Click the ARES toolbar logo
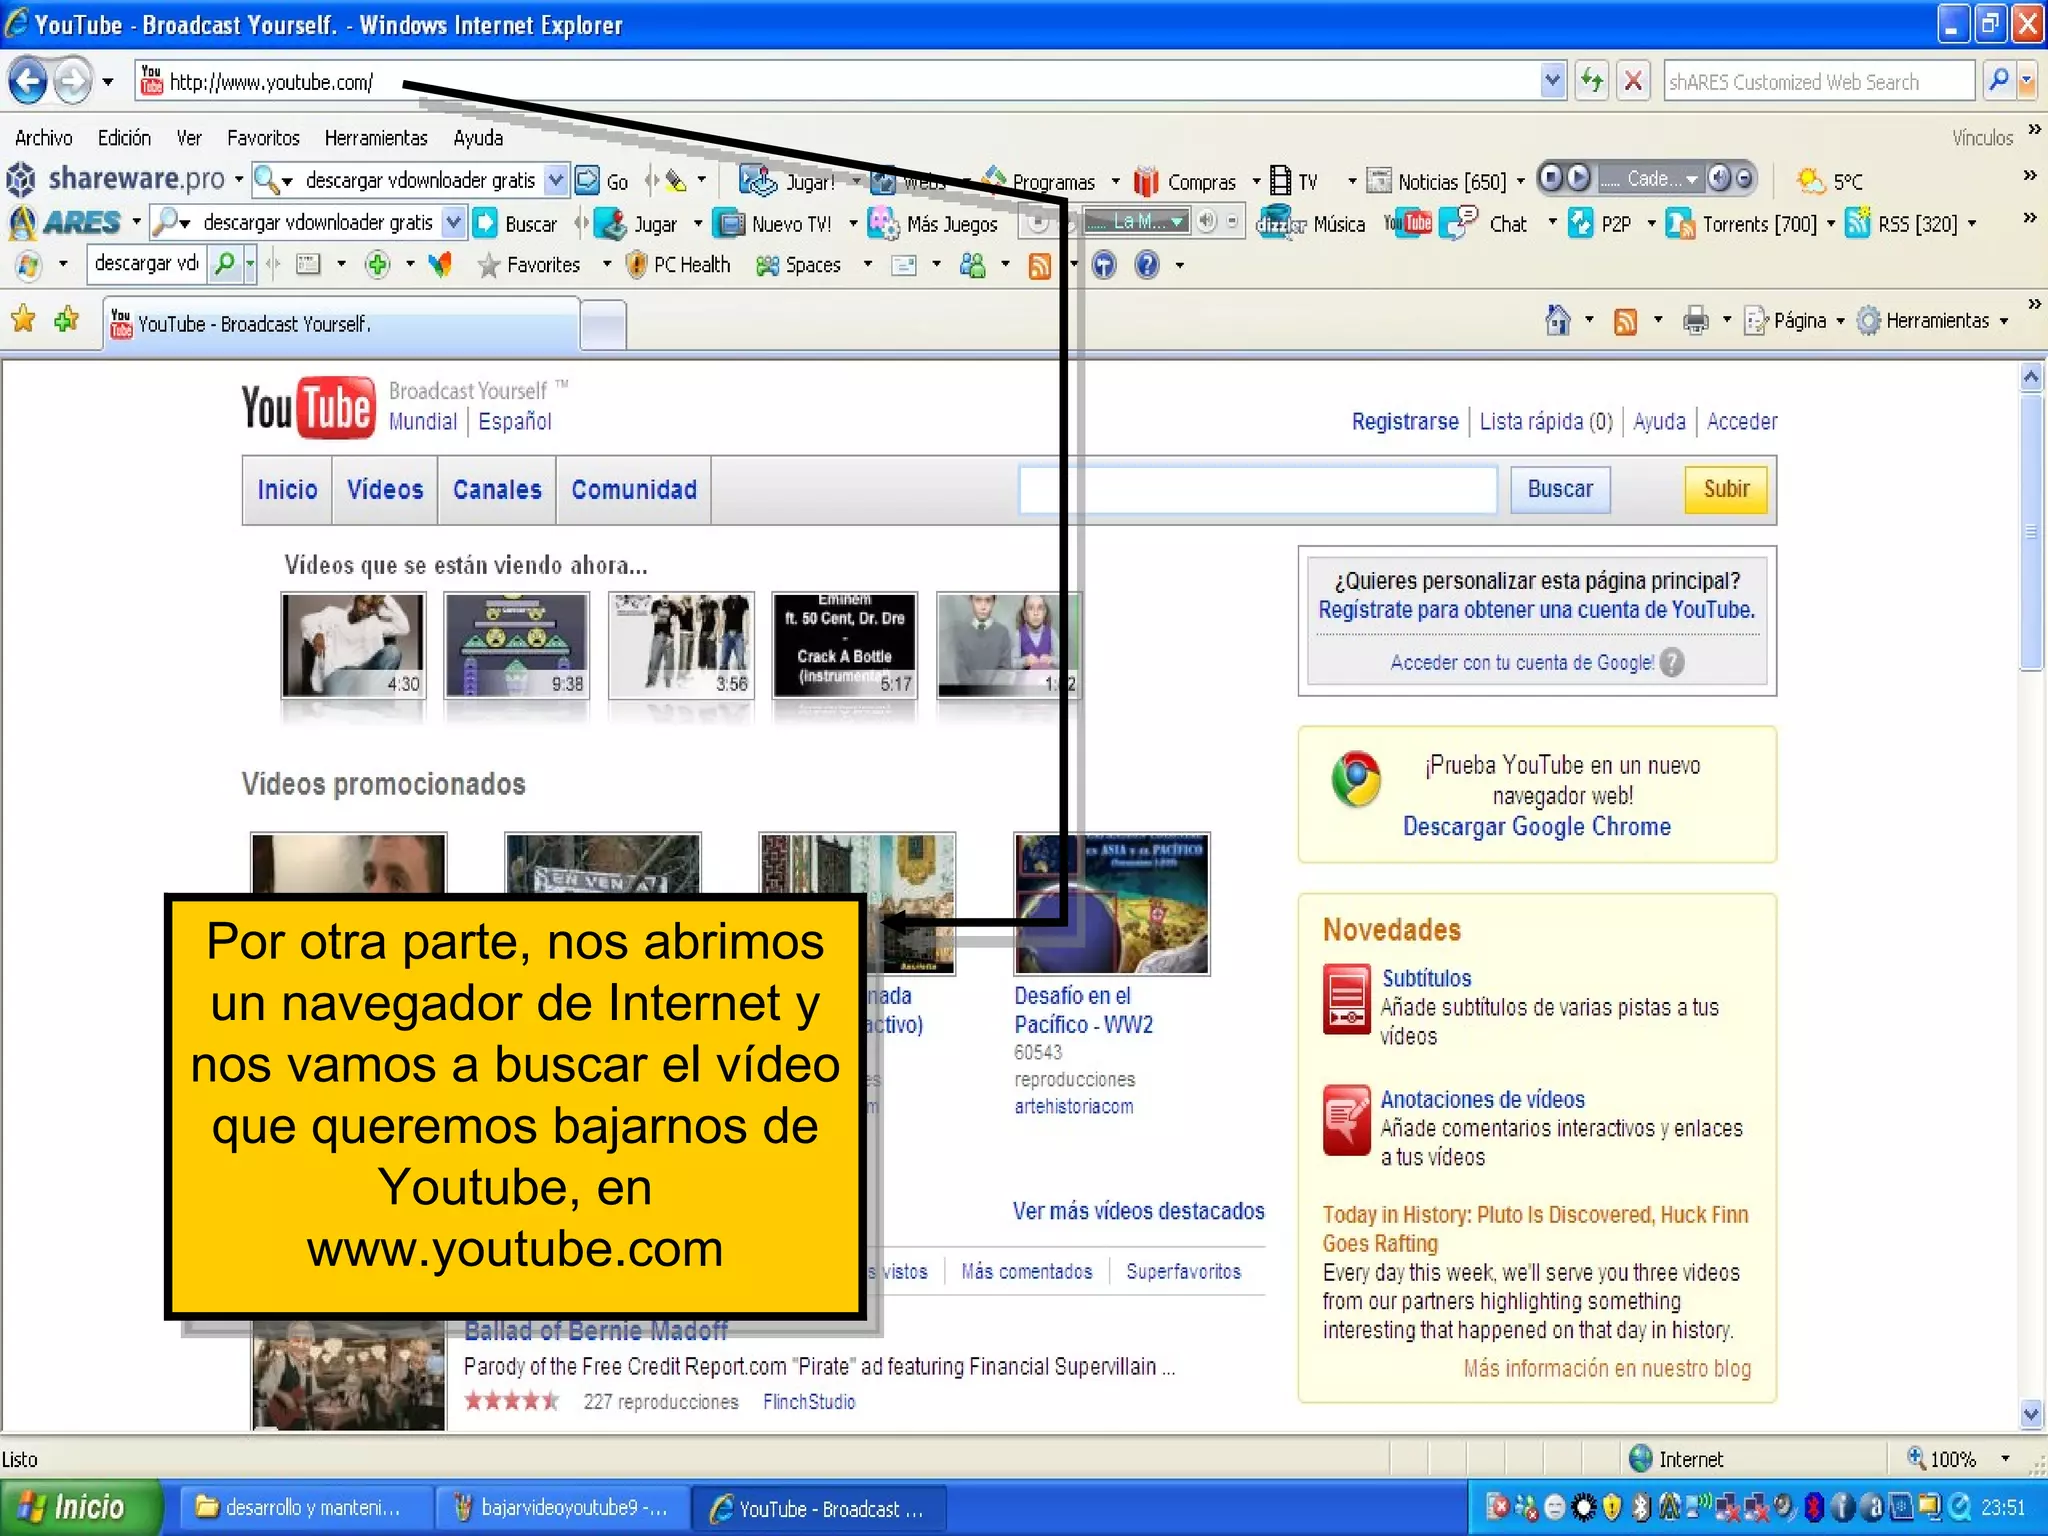 tap(64, 222)
